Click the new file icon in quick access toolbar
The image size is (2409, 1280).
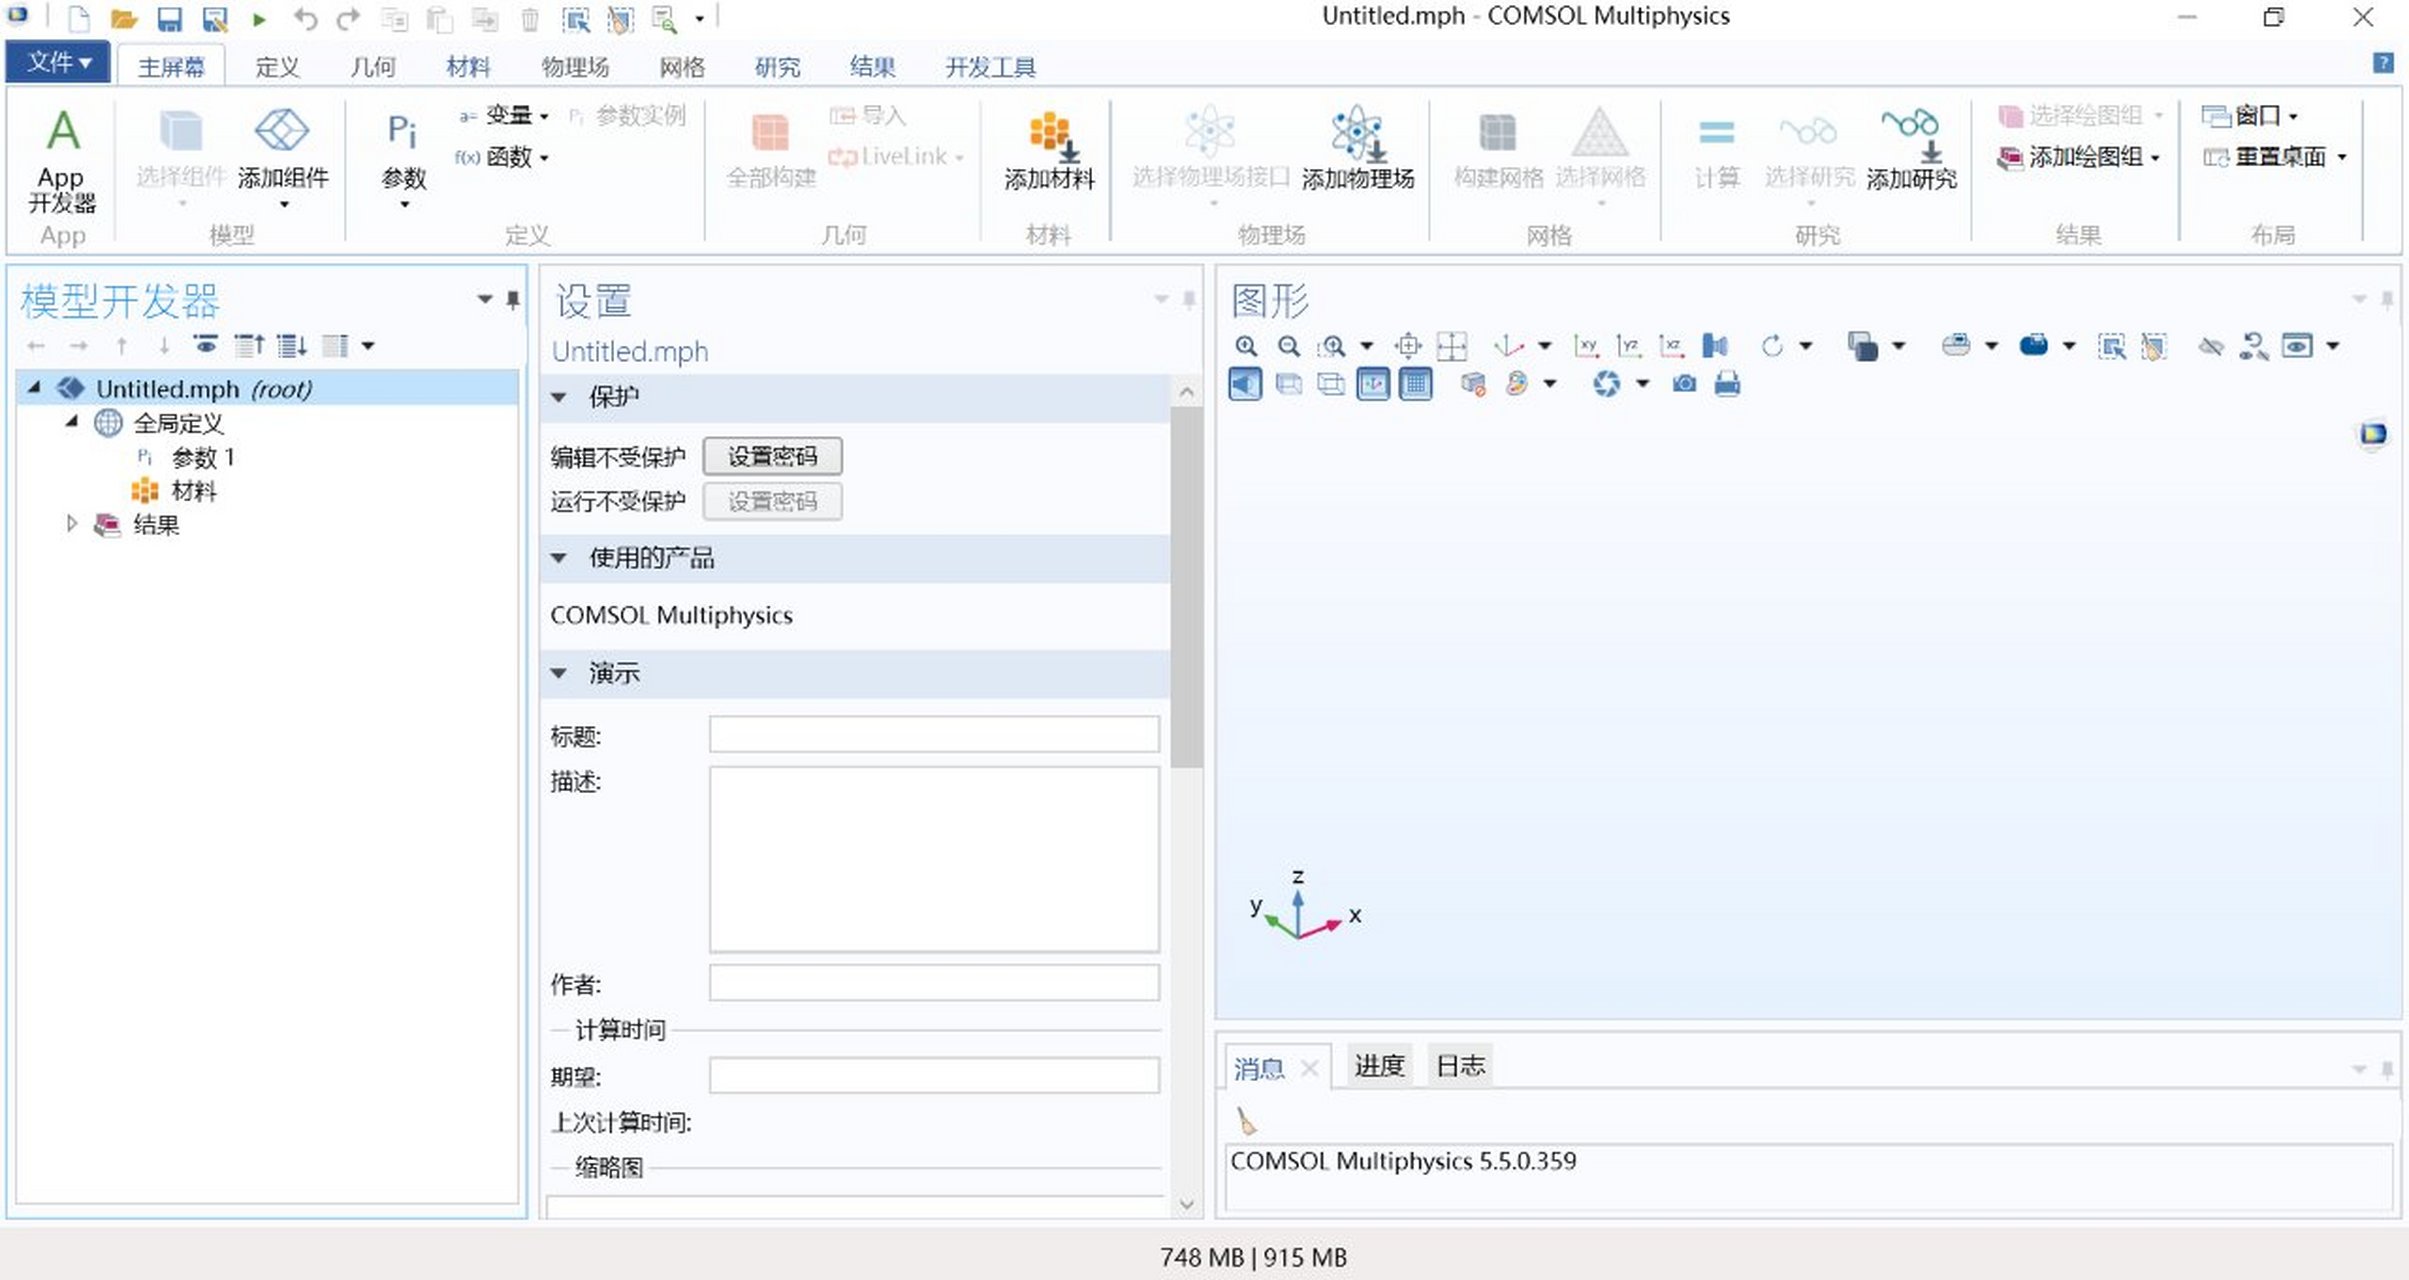(x=78, y=18)
